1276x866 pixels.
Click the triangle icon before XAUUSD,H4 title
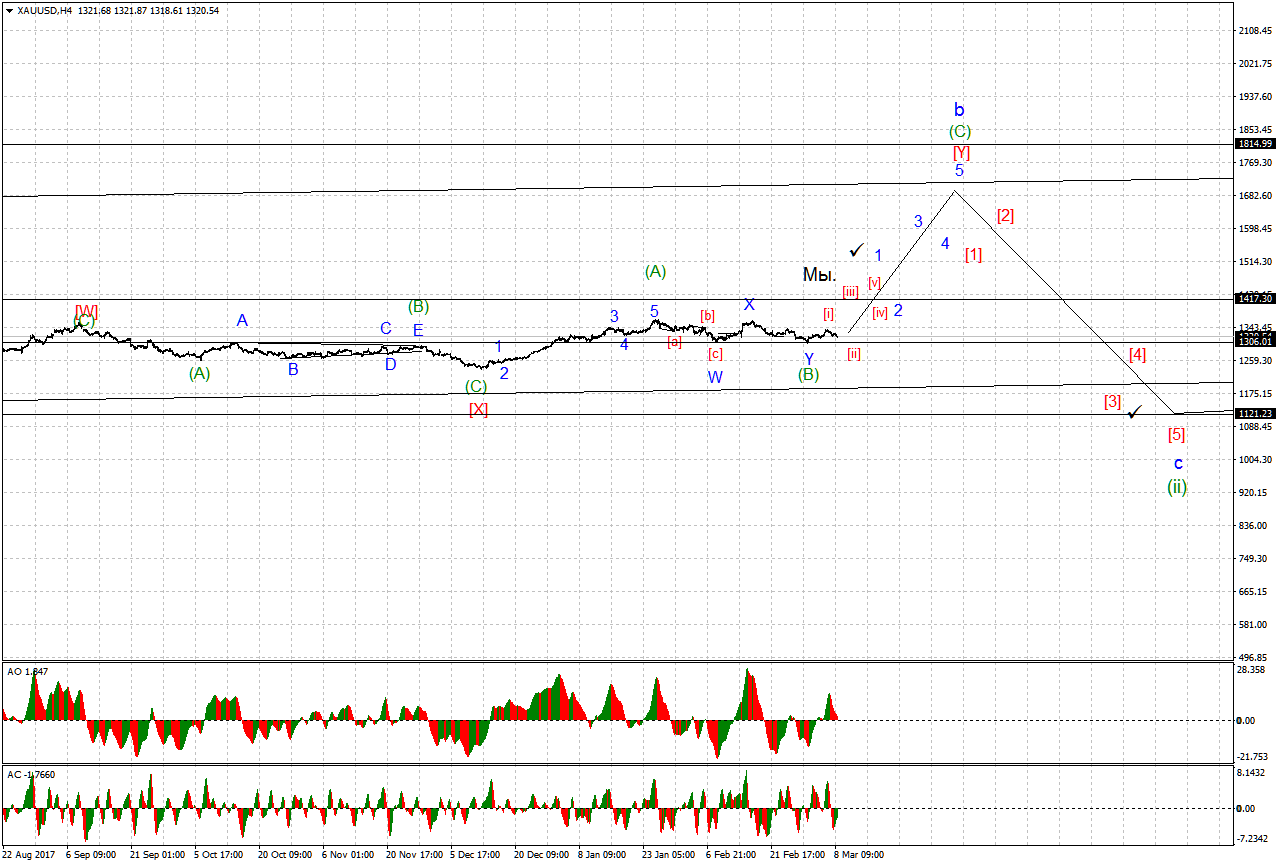pyautogui.click(x=9, y=11)
